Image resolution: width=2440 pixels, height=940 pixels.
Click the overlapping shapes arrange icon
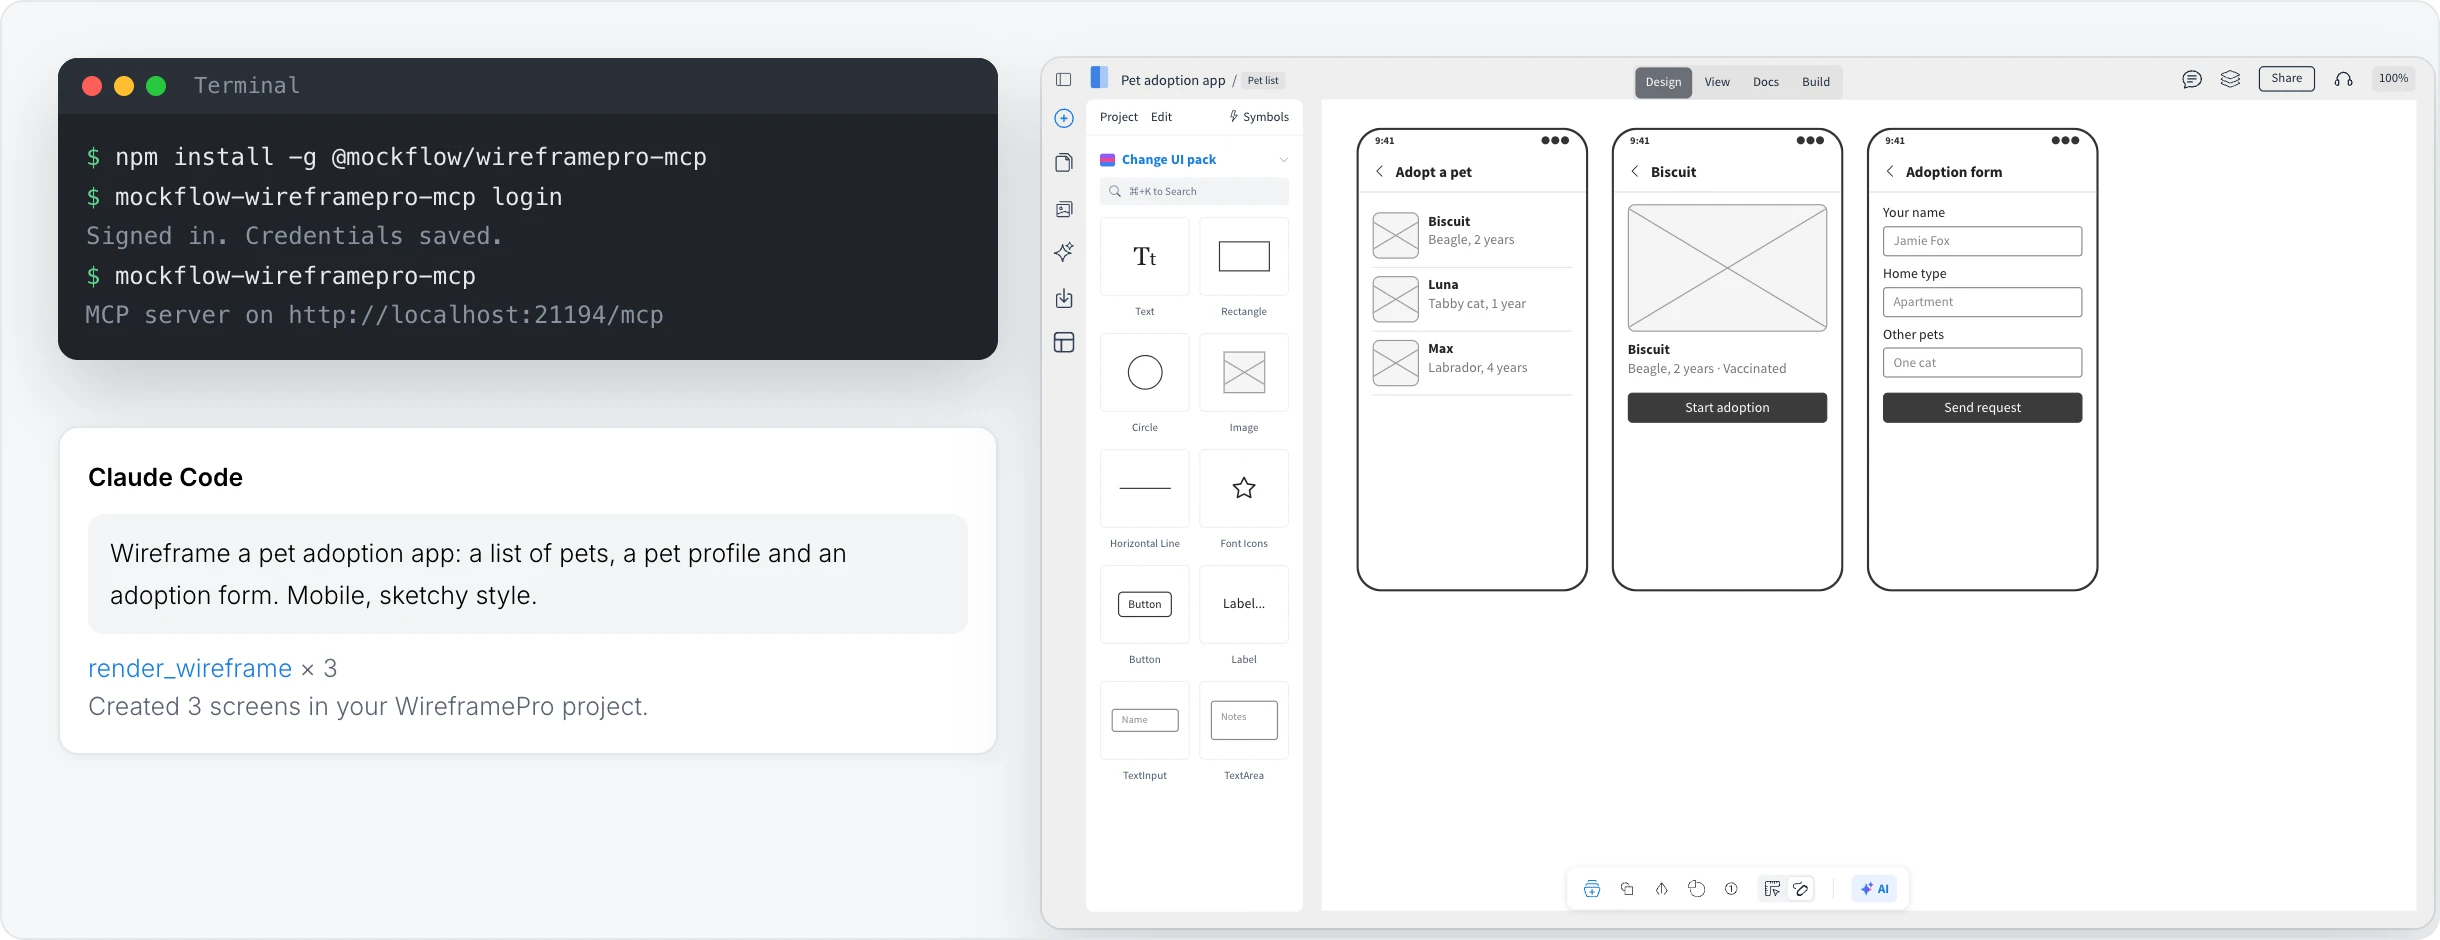[x=1627, y=889]
